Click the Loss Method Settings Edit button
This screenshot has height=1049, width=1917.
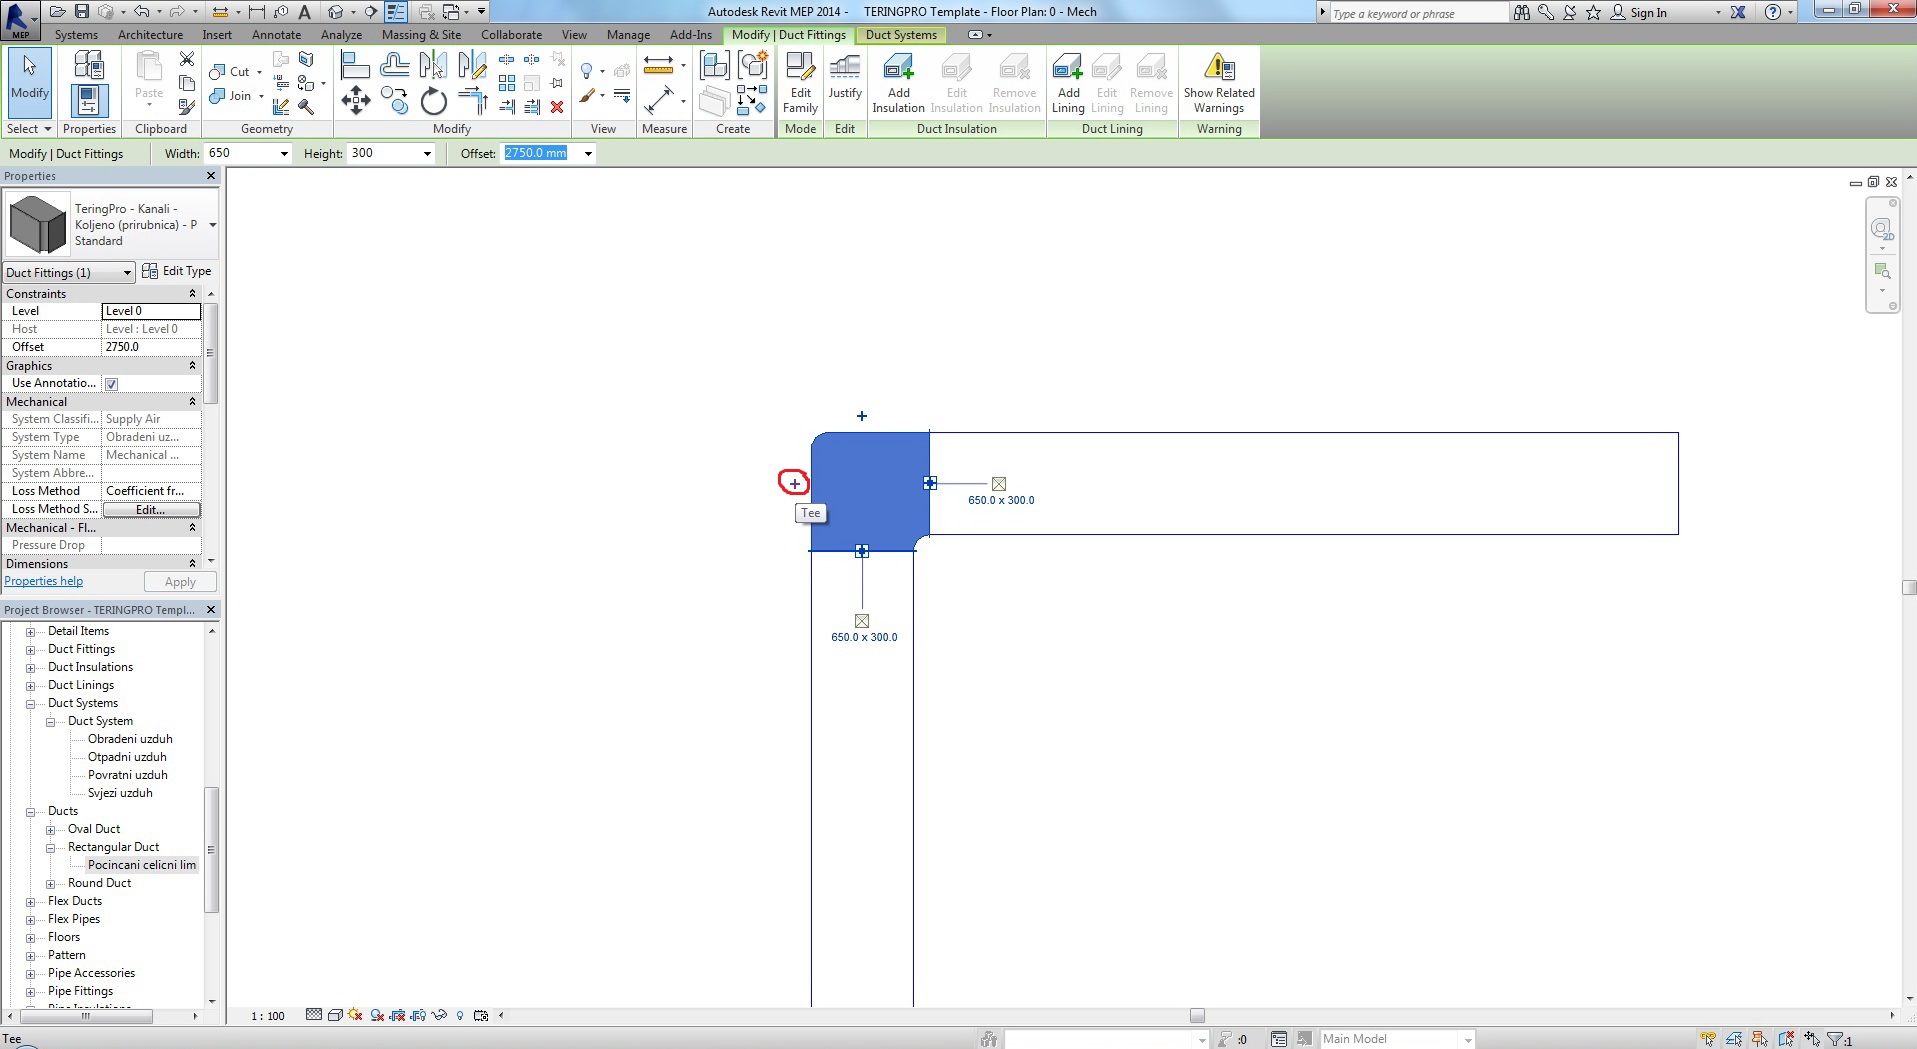[150, 510]
